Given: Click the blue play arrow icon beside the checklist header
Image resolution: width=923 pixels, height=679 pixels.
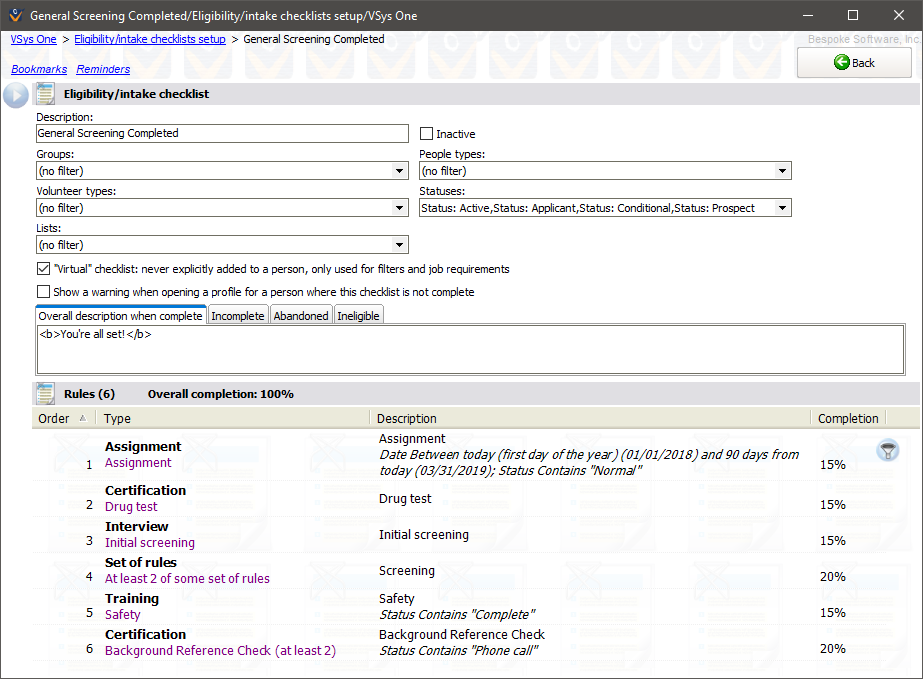Looking at the screenshot, I should click(15, 95).
